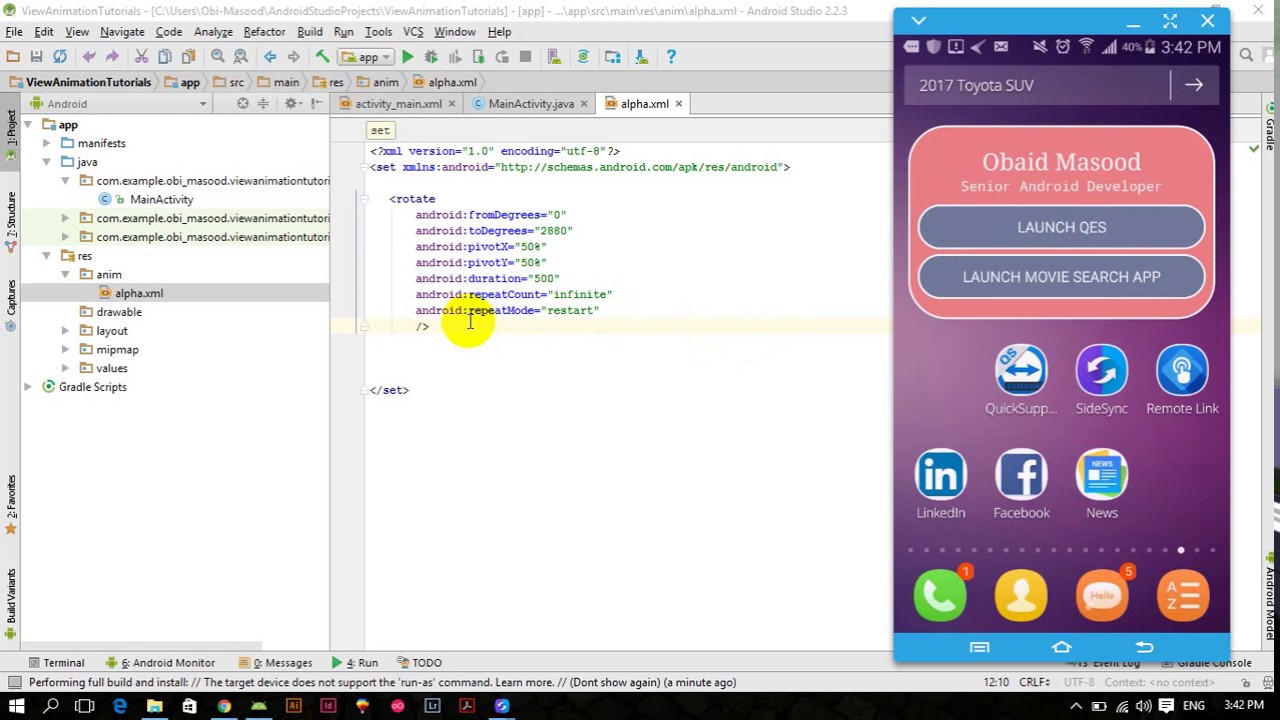Collapse the res folder node
Viewport: 1280px width, 720px height.
[46, 256]
